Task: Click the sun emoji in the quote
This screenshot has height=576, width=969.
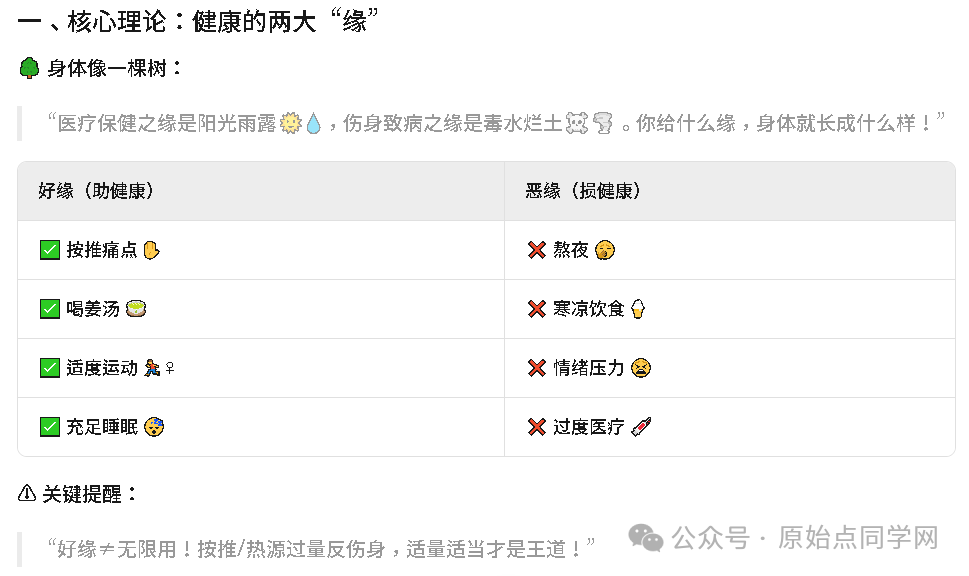Action: click(x=291, y=124)
